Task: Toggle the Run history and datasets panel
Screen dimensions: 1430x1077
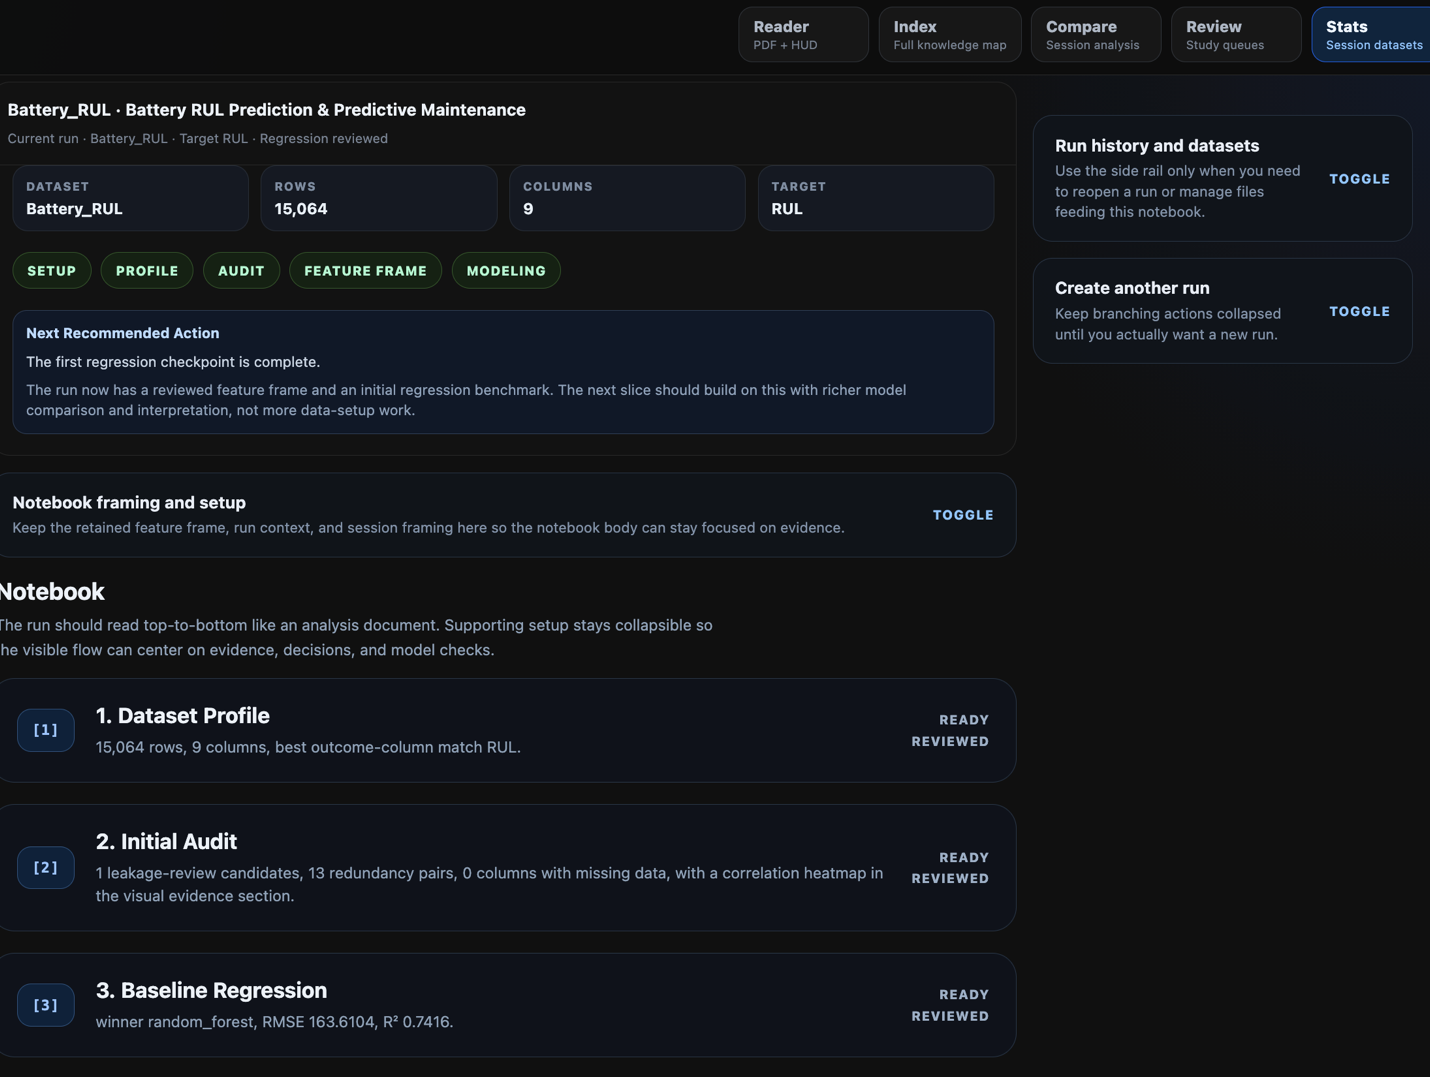Action: click(1359, 179)
